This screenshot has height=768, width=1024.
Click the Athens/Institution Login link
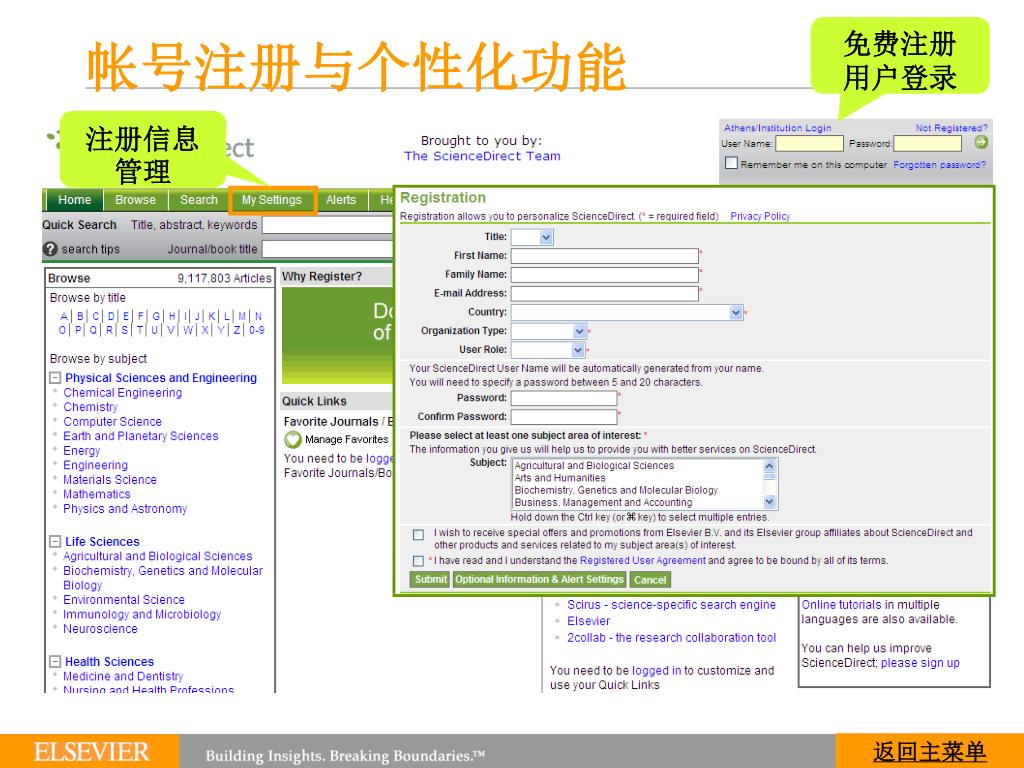(777, 128)
